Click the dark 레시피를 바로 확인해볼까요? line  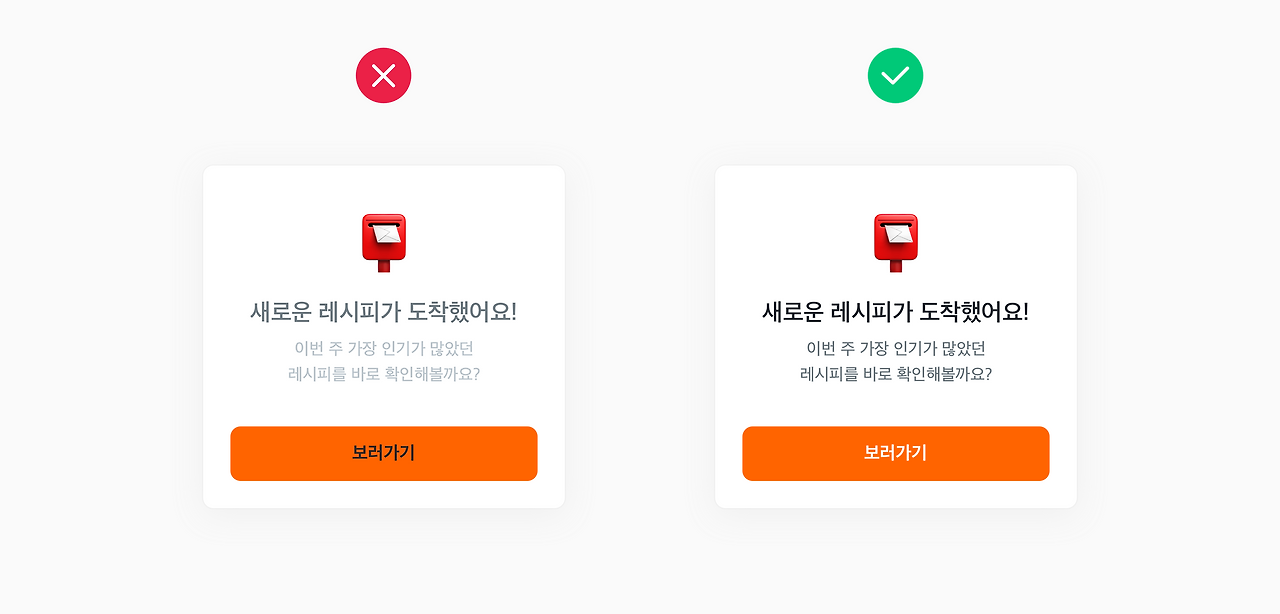click(896, 375)
